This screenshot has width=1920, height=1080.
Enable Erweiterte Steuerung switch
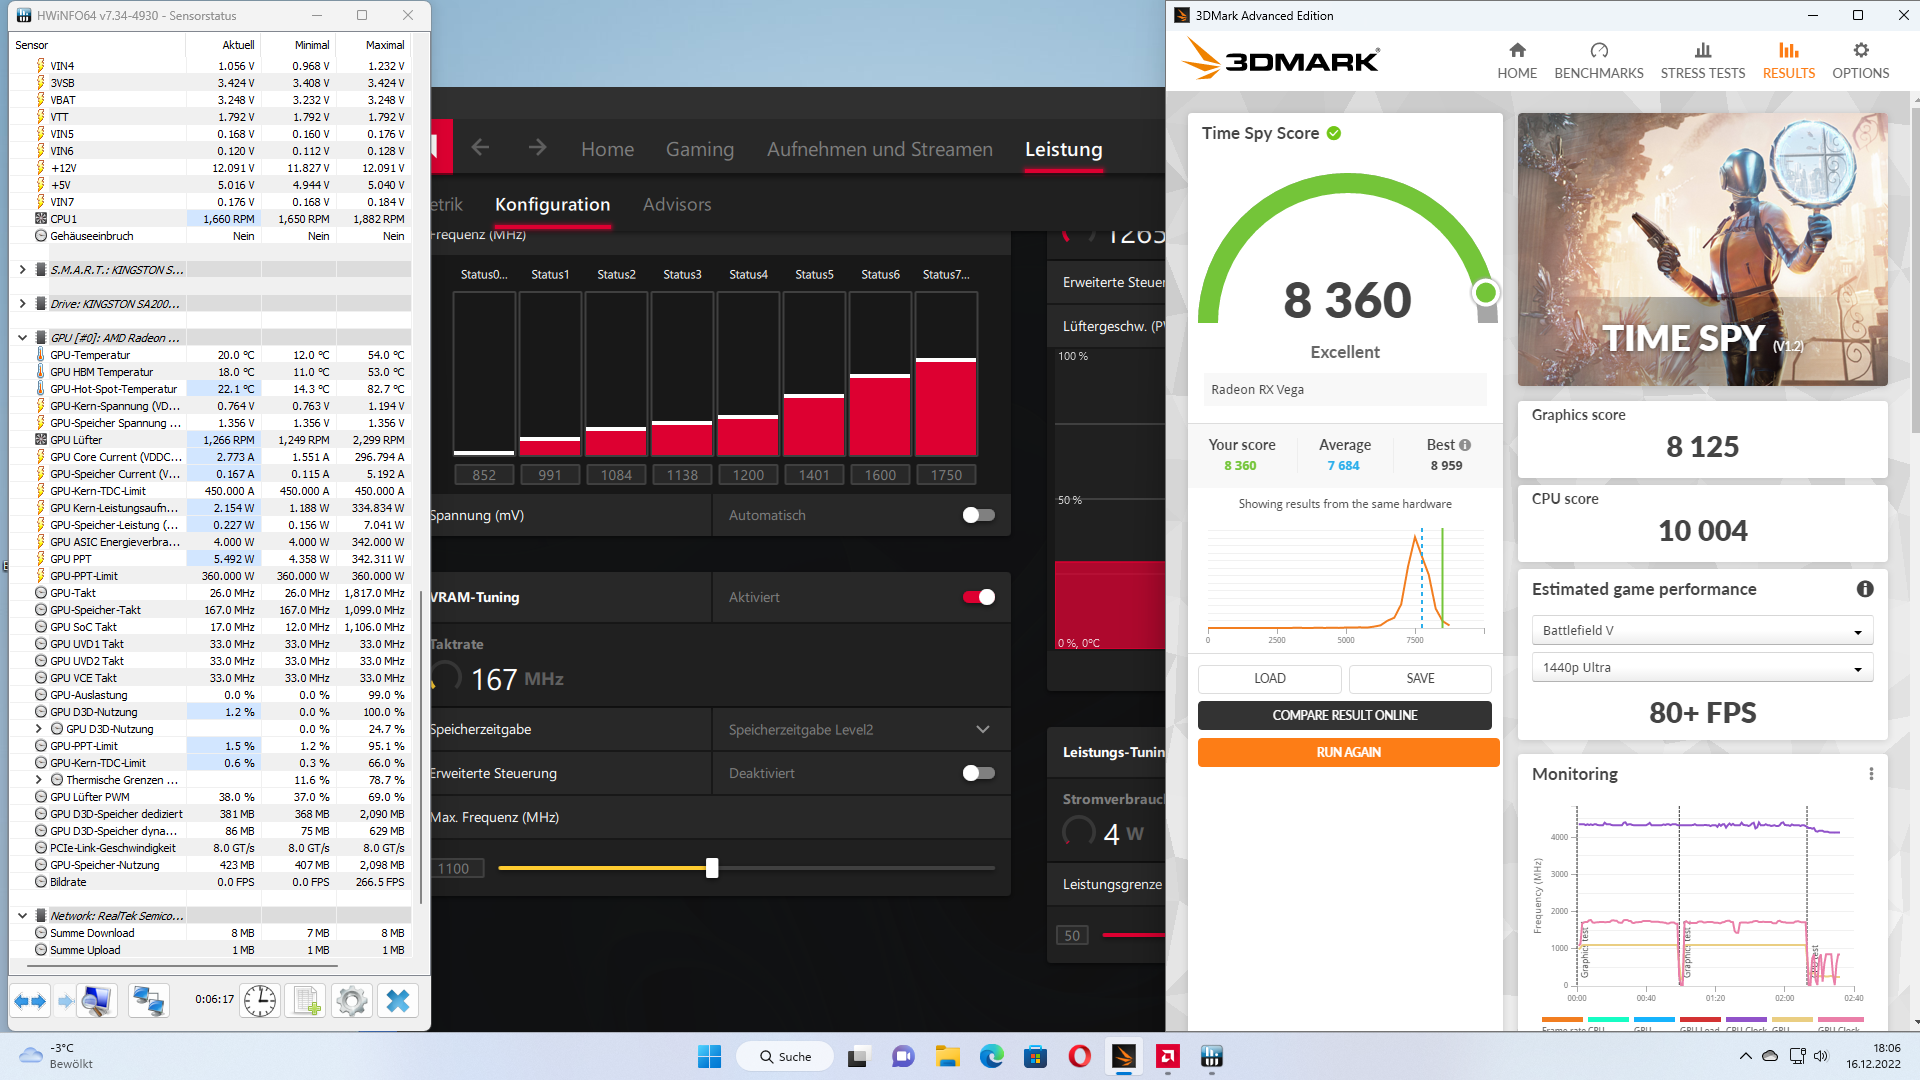tap(978, 773)
